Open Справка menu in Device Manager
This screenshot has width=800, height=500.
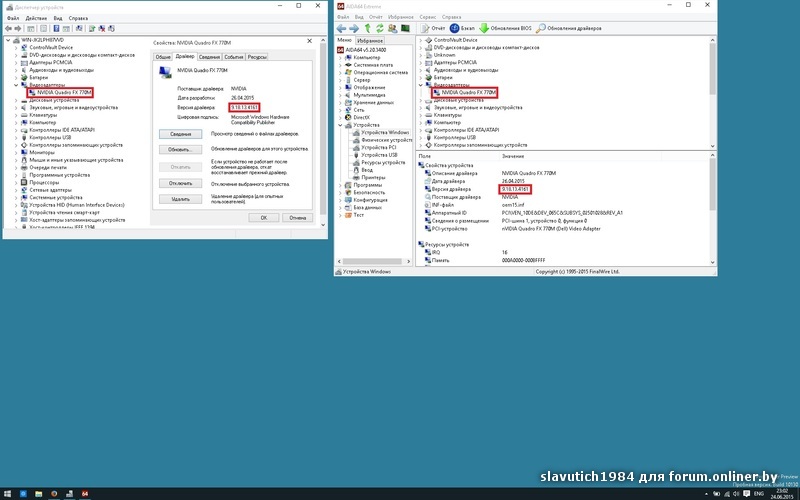[78, 18]
